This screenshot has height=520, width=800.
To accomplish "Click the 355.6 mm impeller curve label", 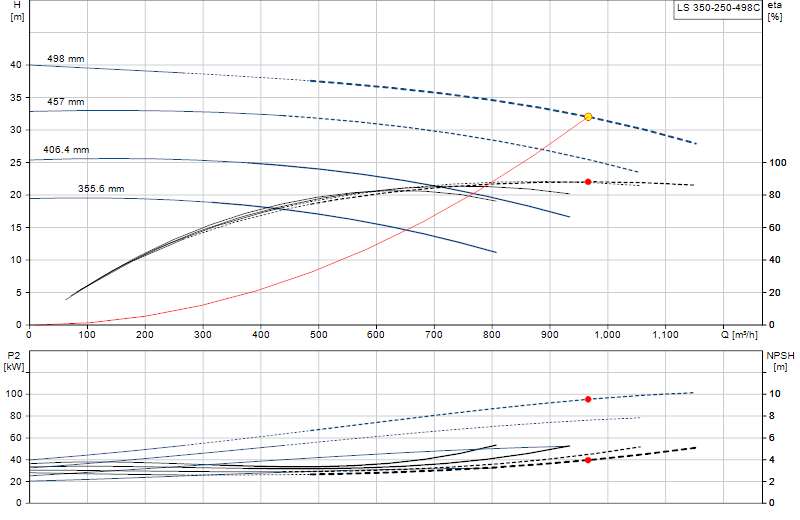I will click(x=101, y=189).
